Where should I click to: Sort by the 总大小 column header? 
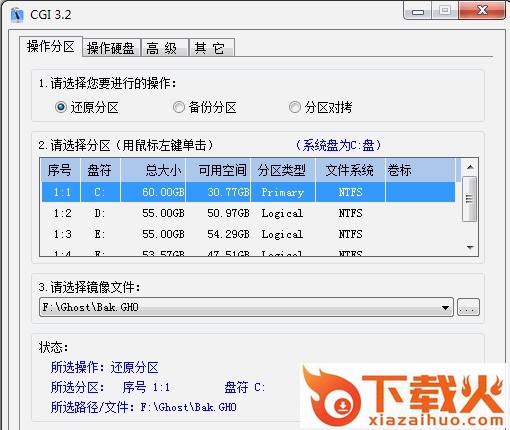(153, 170)
